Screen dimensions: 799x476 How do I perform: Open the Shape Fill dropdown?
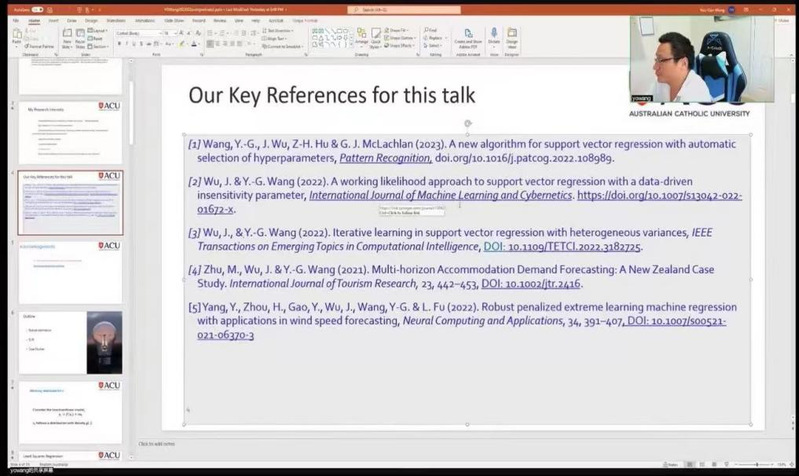[x=397, y=31]
